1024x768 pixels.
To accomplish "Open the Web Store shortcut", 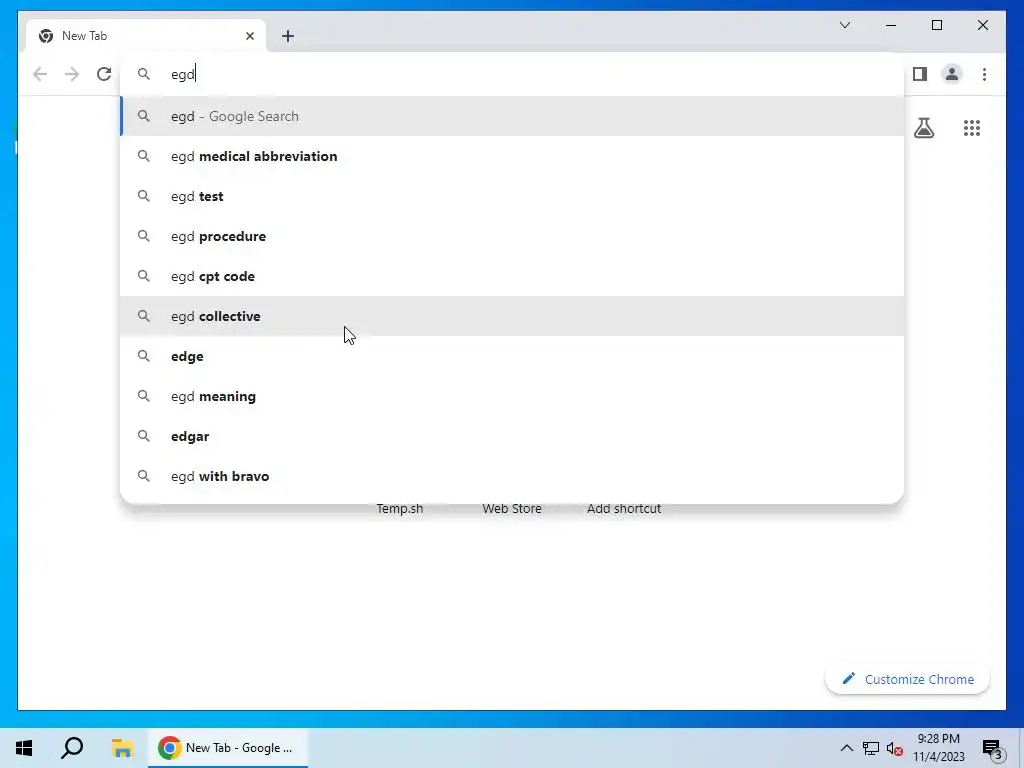I will tap(512, 509).
